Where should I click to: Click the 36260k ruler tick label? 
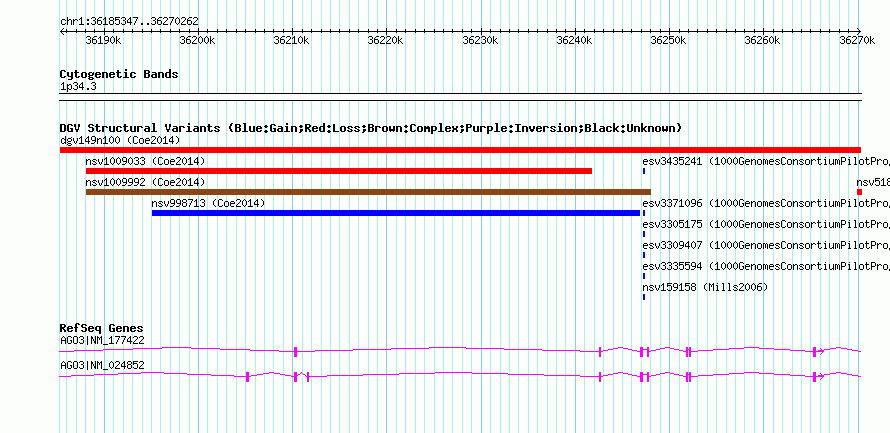pos(763,40)
